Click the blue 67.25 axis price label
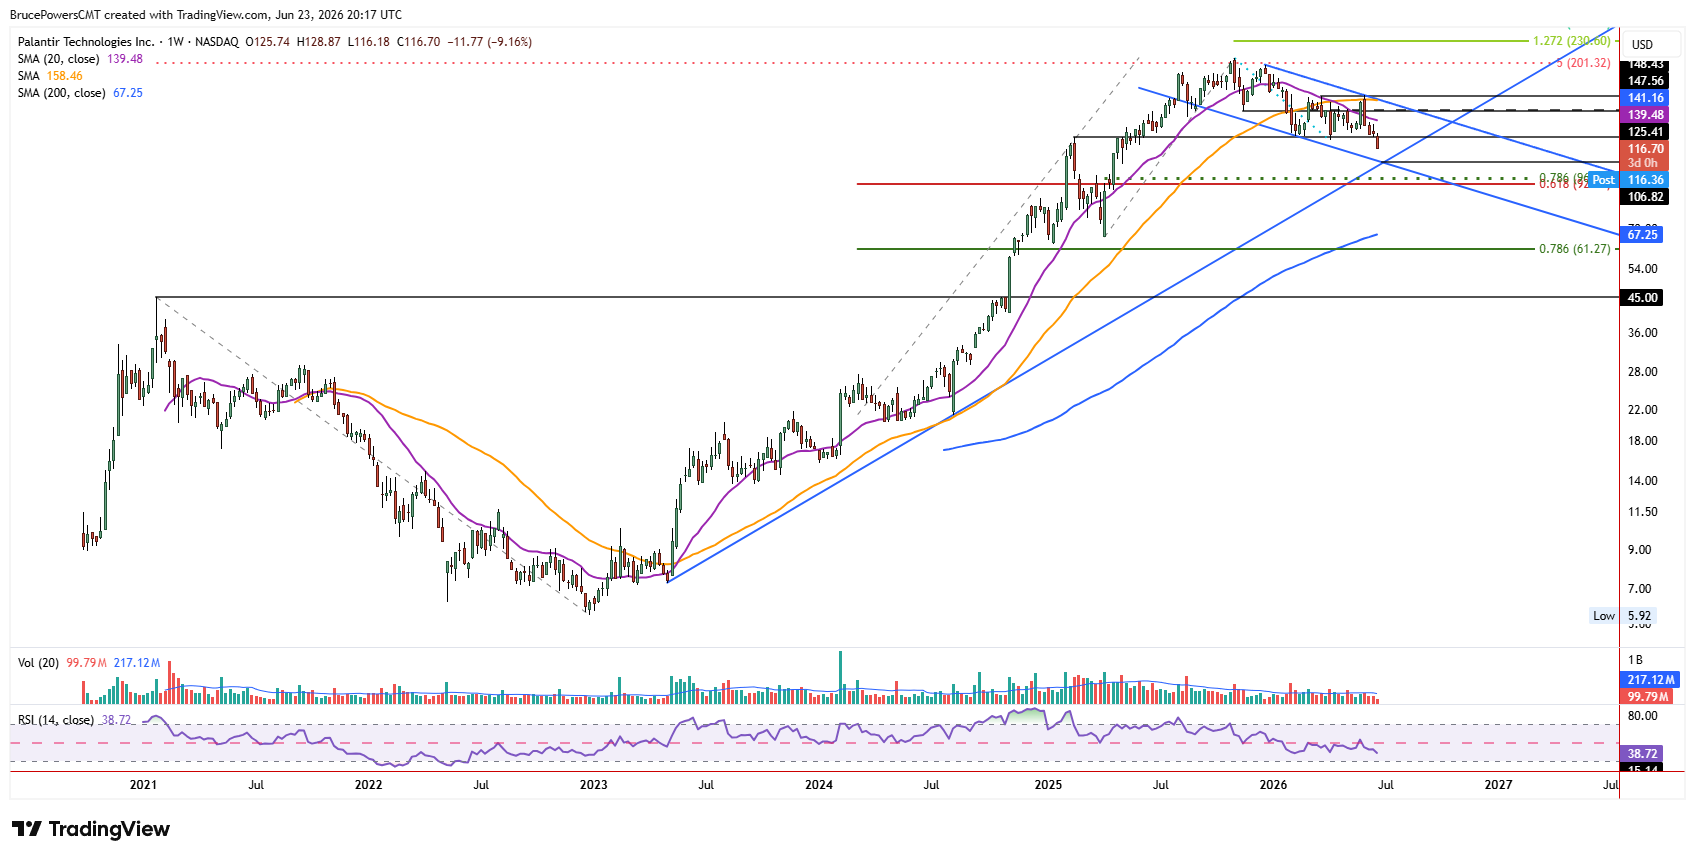This screenshot has width=1695, height=859. pyautogui.click(x=1642, y=235)
